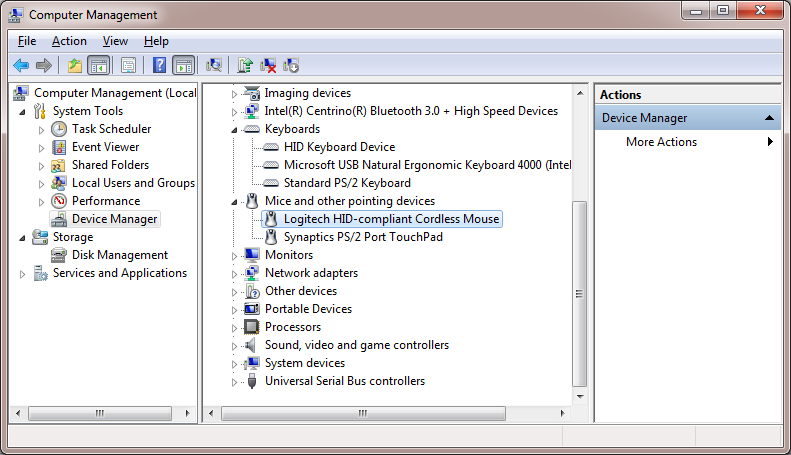
Task: Collapse the Storage tree node
Action: pyautogui.click(x=22, y=238)
